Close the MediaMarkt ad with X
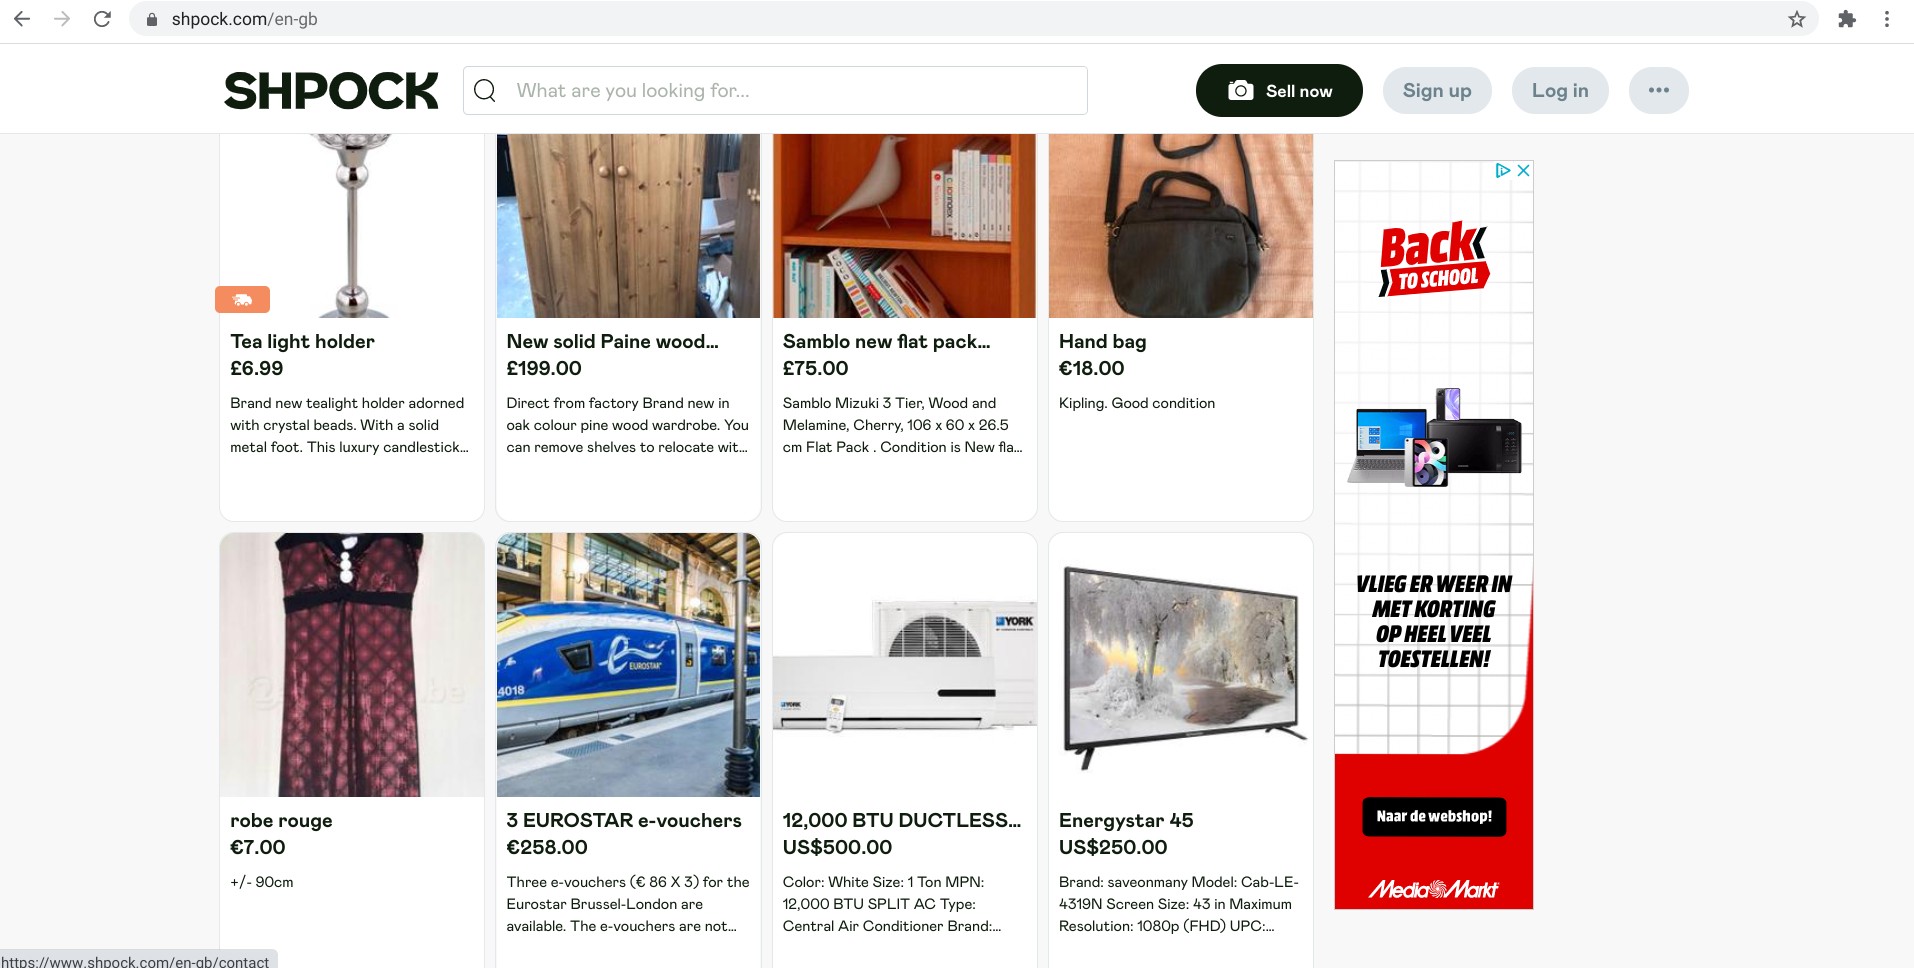 pyautogui.click(x=1523, y=171)
